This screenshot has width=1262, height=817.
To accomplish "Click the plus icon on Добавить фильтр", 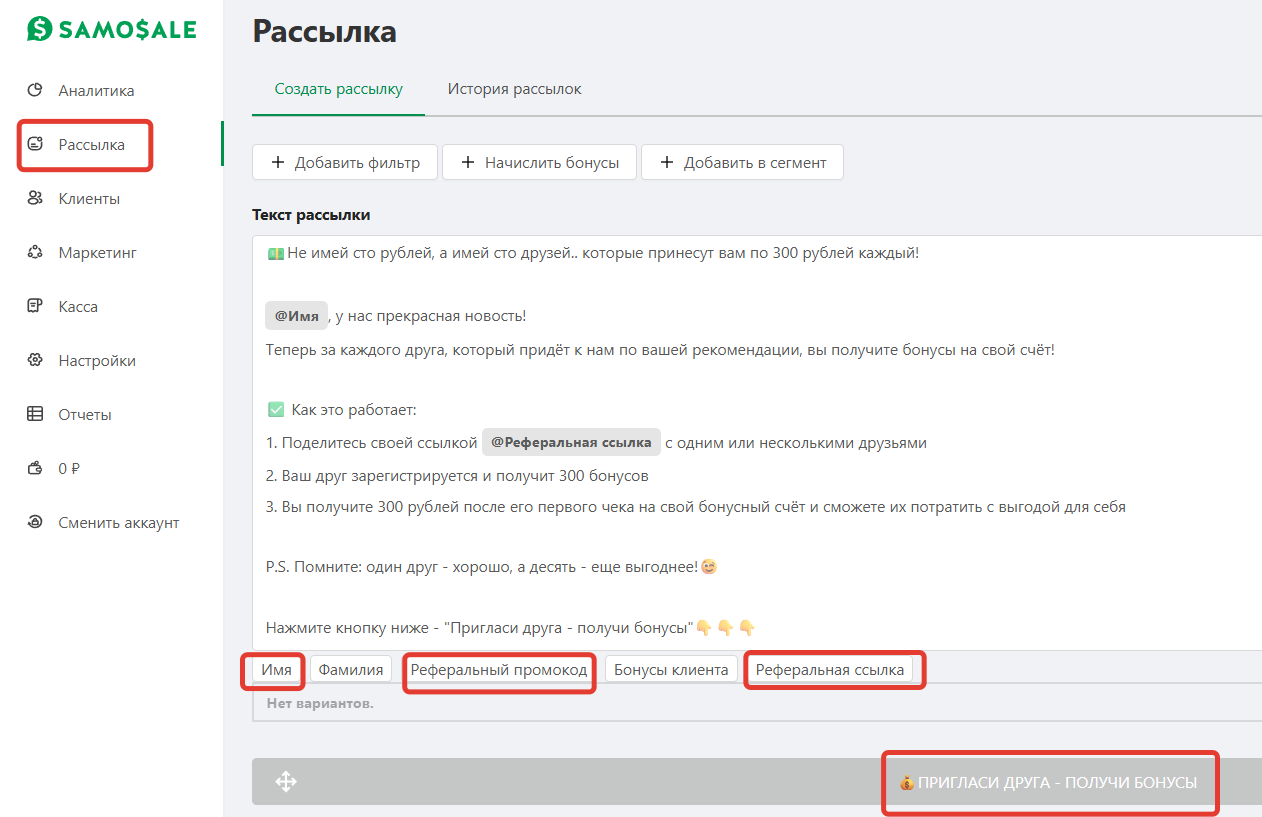I will 277,162.
